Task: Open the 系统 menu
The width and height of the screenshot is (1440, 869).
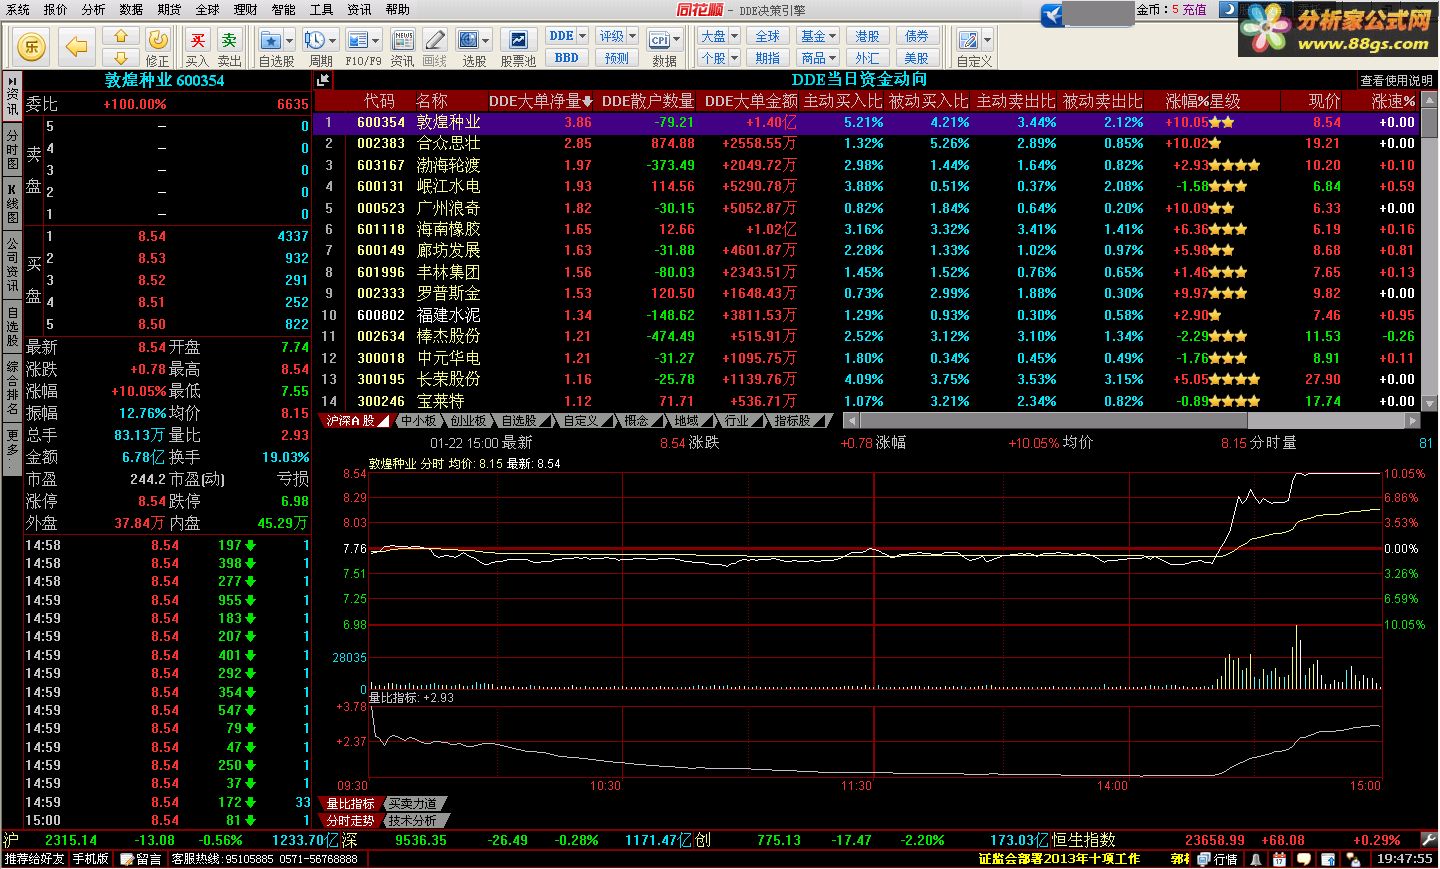Action: [18, 9]
